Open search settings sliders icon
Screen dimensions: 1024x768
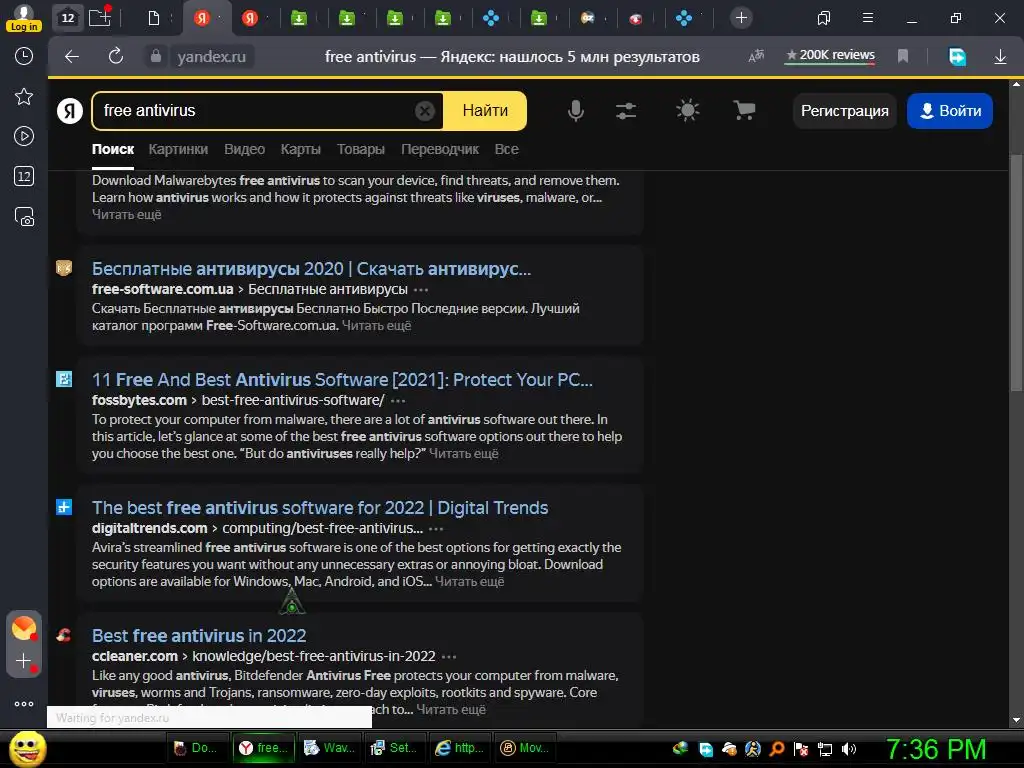[x=626, y=111]
